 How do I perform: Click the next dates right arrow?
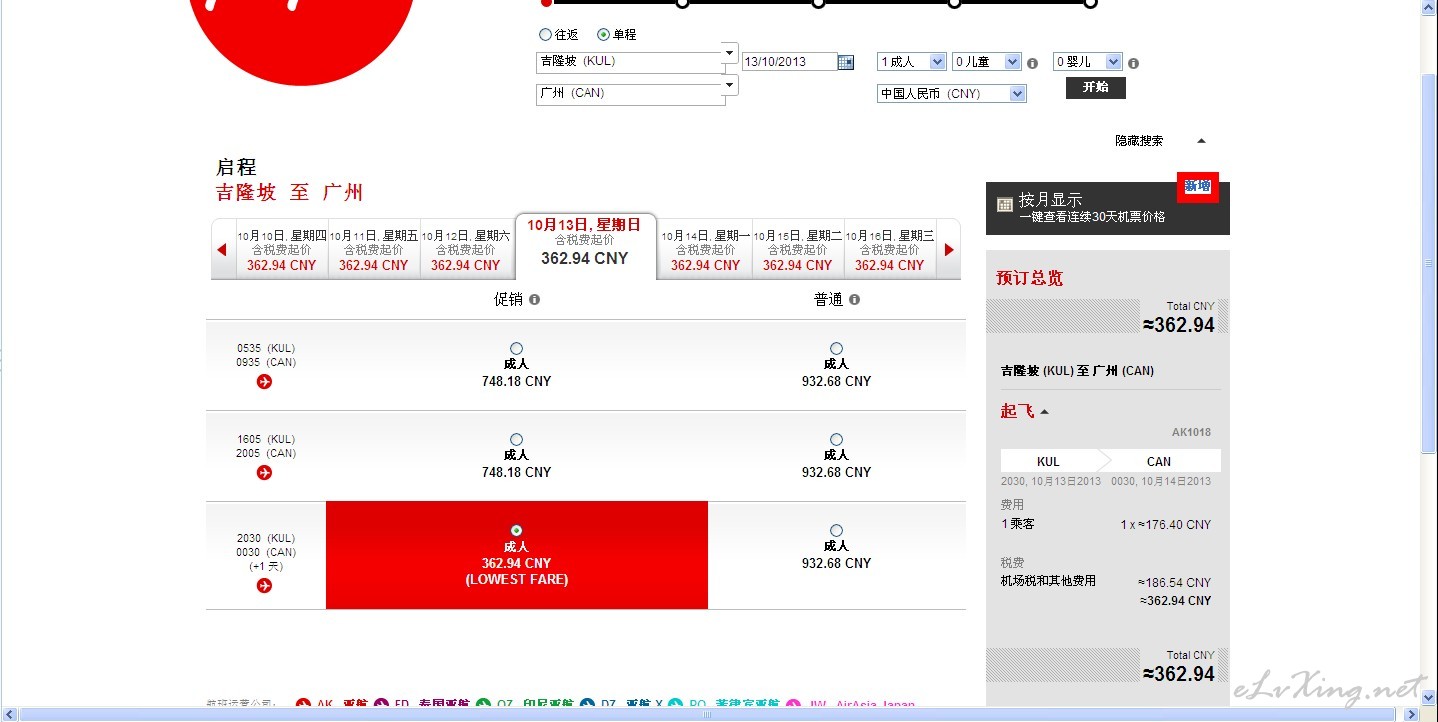[949, 250]
